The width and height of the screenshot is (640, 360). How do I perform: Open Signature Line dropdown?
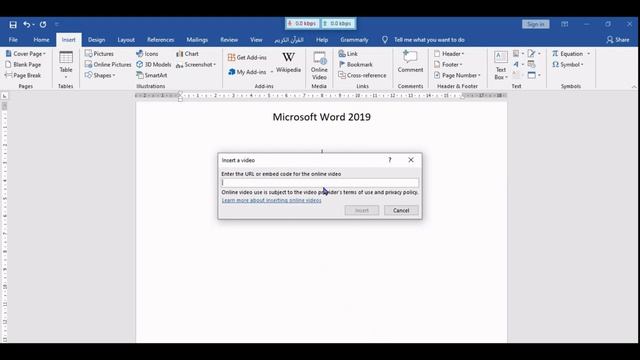click(534, 54)
